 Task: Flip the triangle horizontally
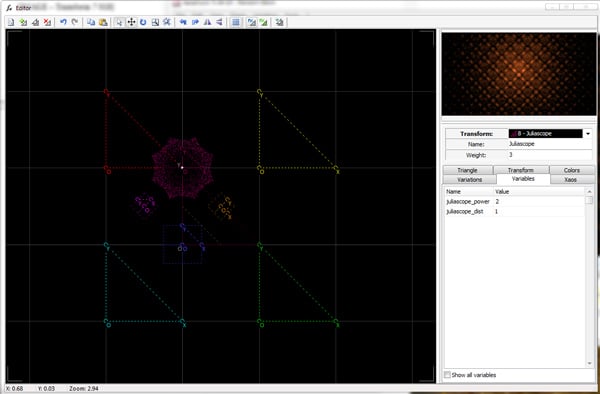click(x=207, y=22)
